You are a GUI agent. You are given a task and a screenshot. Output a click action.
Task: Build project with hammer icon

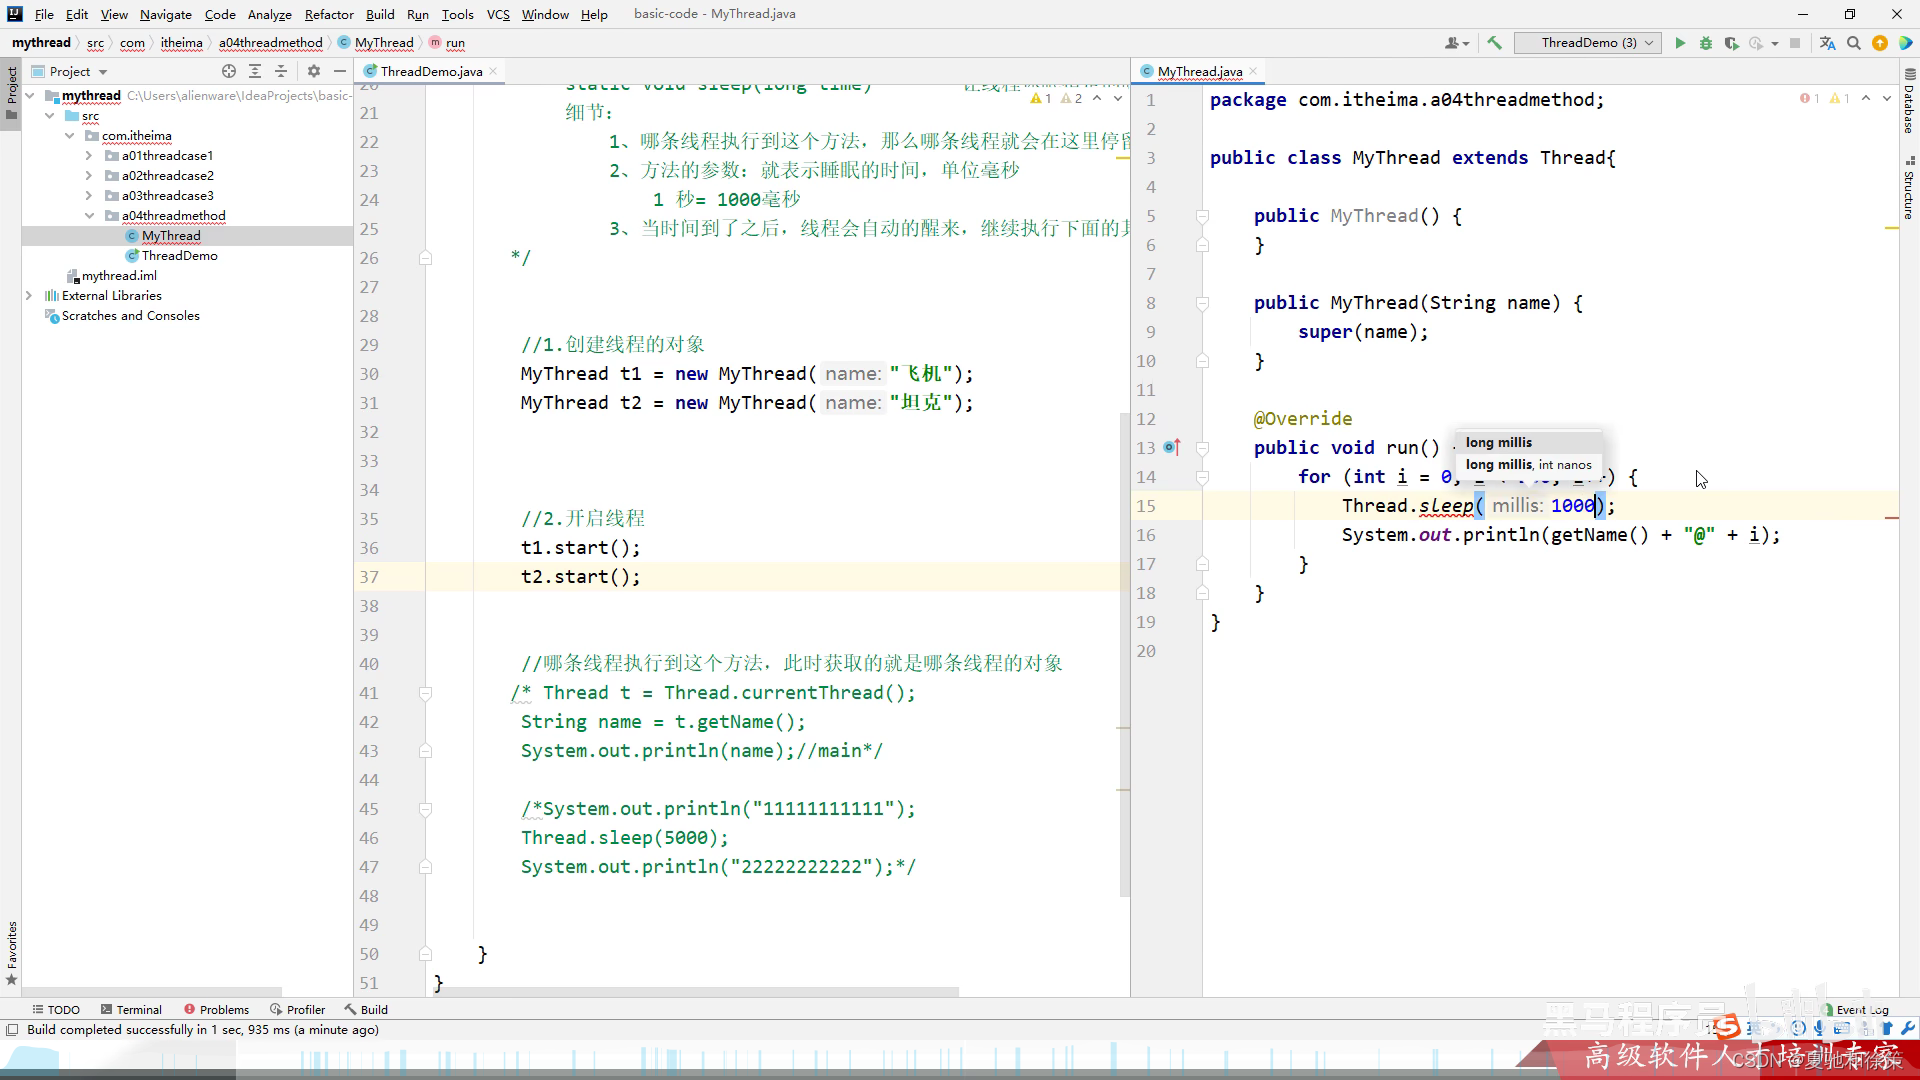[x=1495, y=43]
